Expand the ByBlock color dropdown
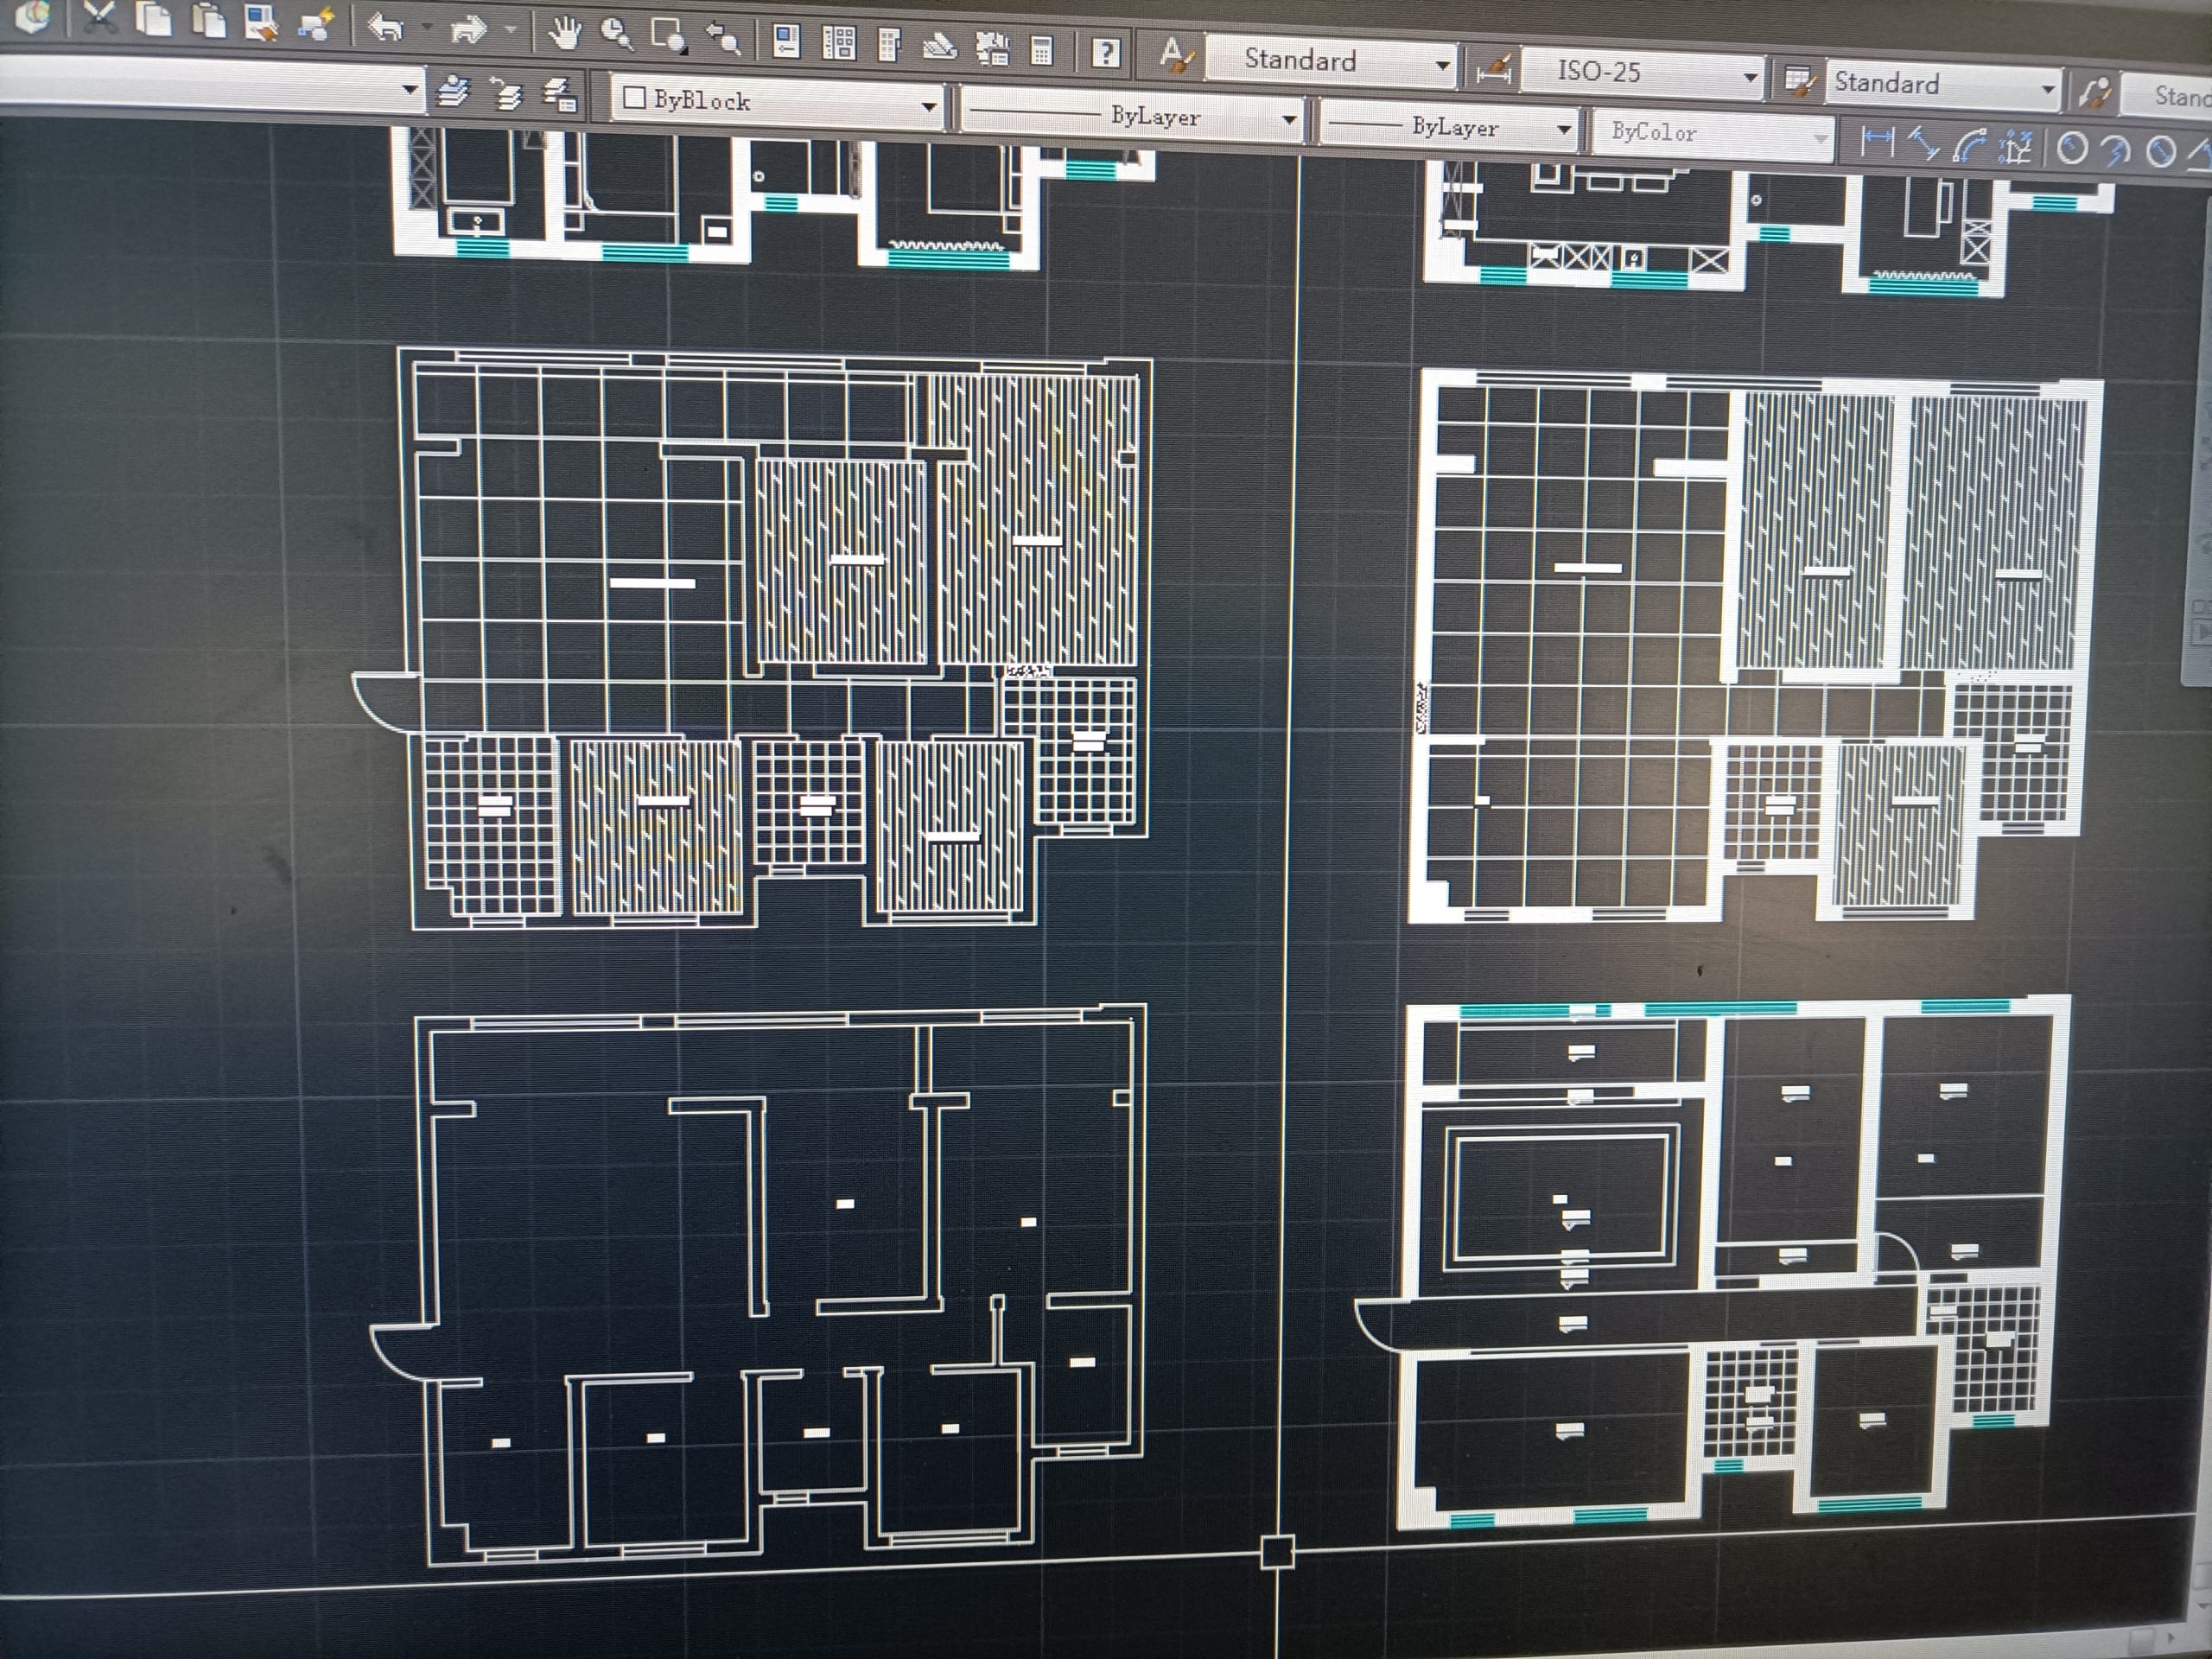 (x=929, y=106)
